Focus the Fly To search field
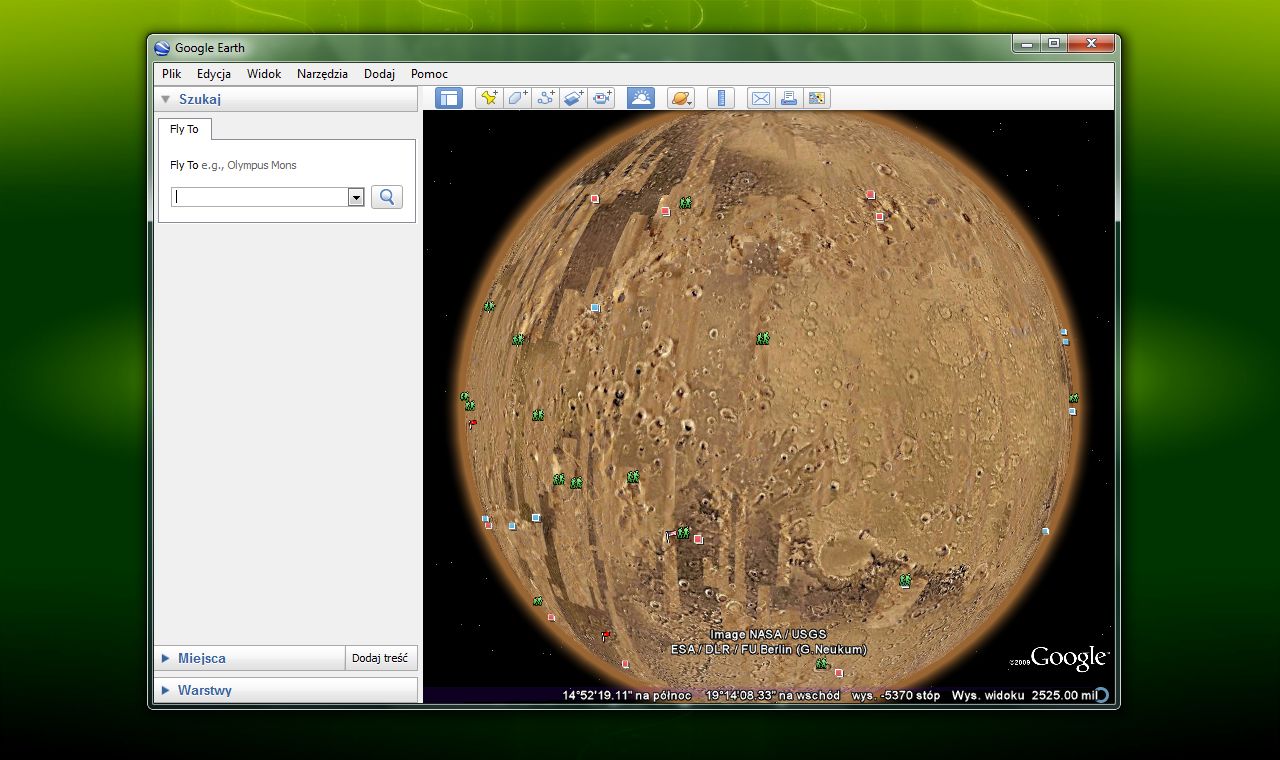Viewport: 1280px width, 760px height. 259,197
